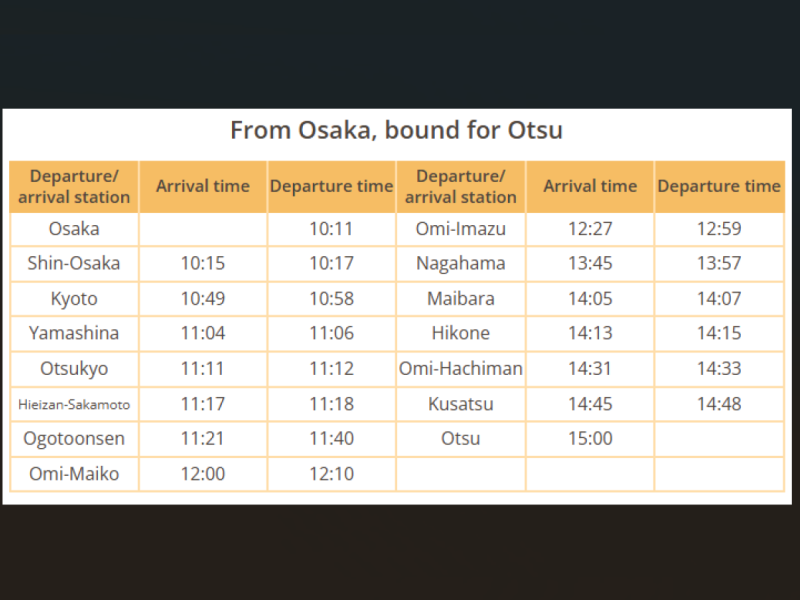The height and width of the screenshot is (600, 800).
Task: Click the 'From Osaka, bound for Otsu' title
Action: pos(396,130)
